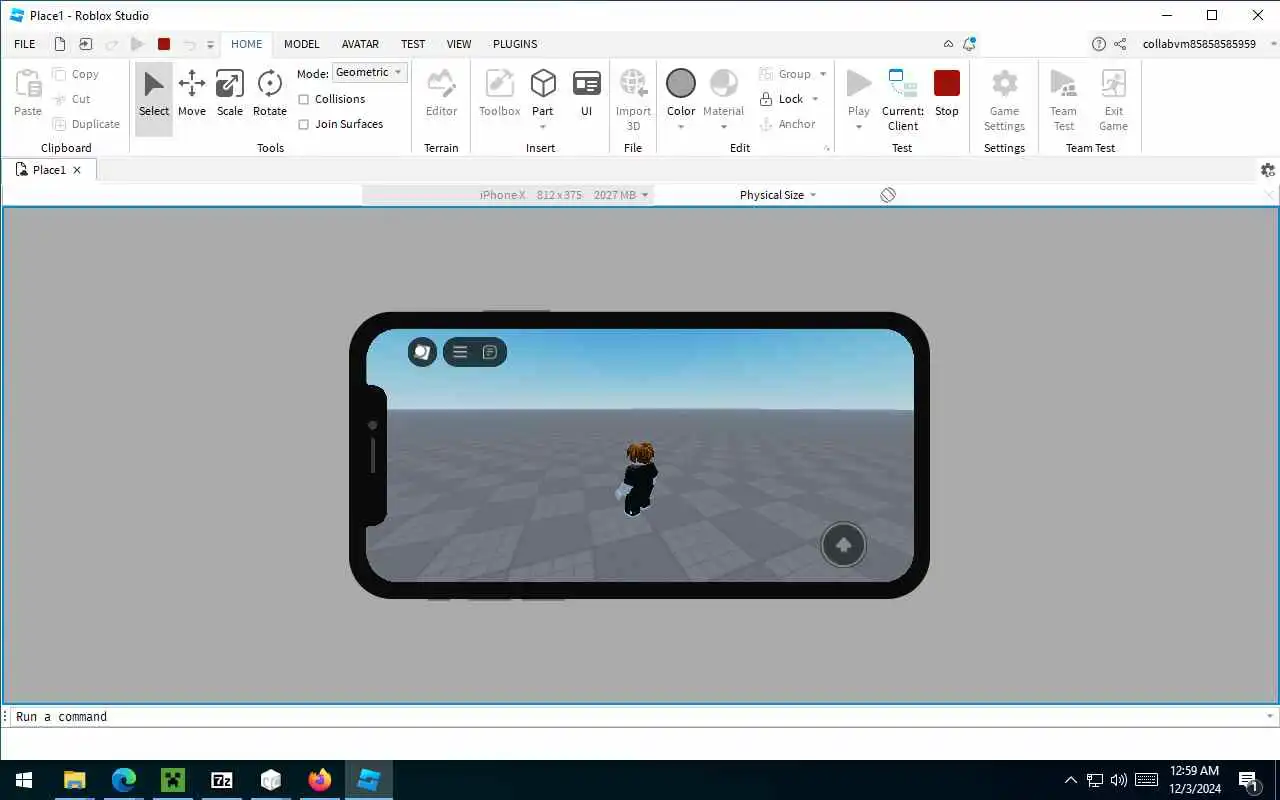This screenshot has height=800, width=1280.
Task: Open the Toolbox panel
Action: (499, 95)
